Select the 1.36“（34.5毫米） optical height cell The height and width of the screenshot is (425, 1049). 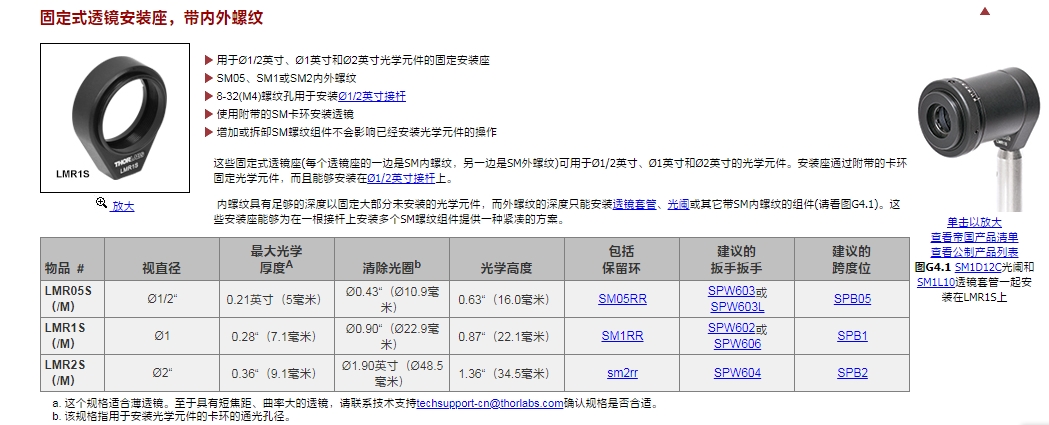pos(507,373)
